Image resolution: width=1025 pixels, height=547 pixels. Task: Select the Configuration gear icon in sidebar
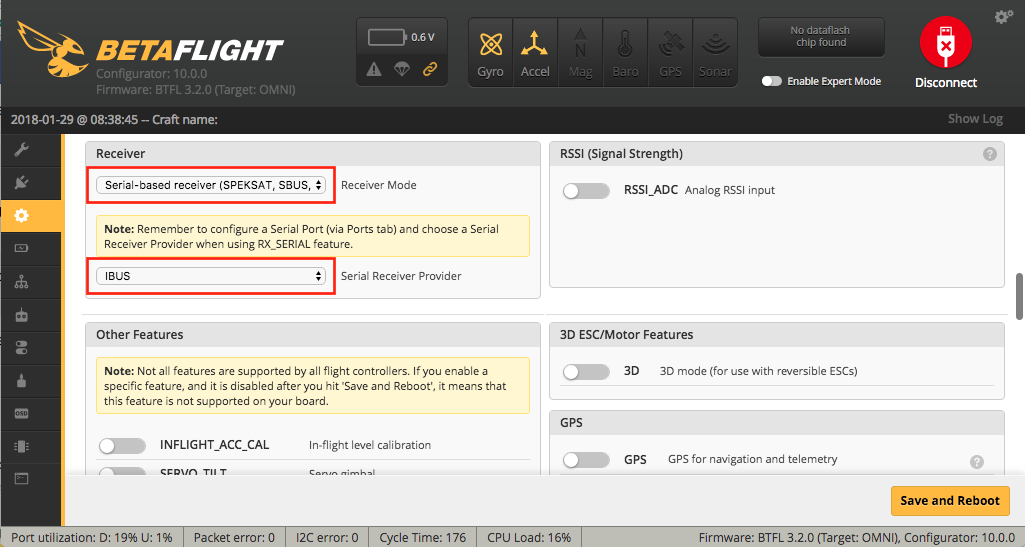point(22,216)
